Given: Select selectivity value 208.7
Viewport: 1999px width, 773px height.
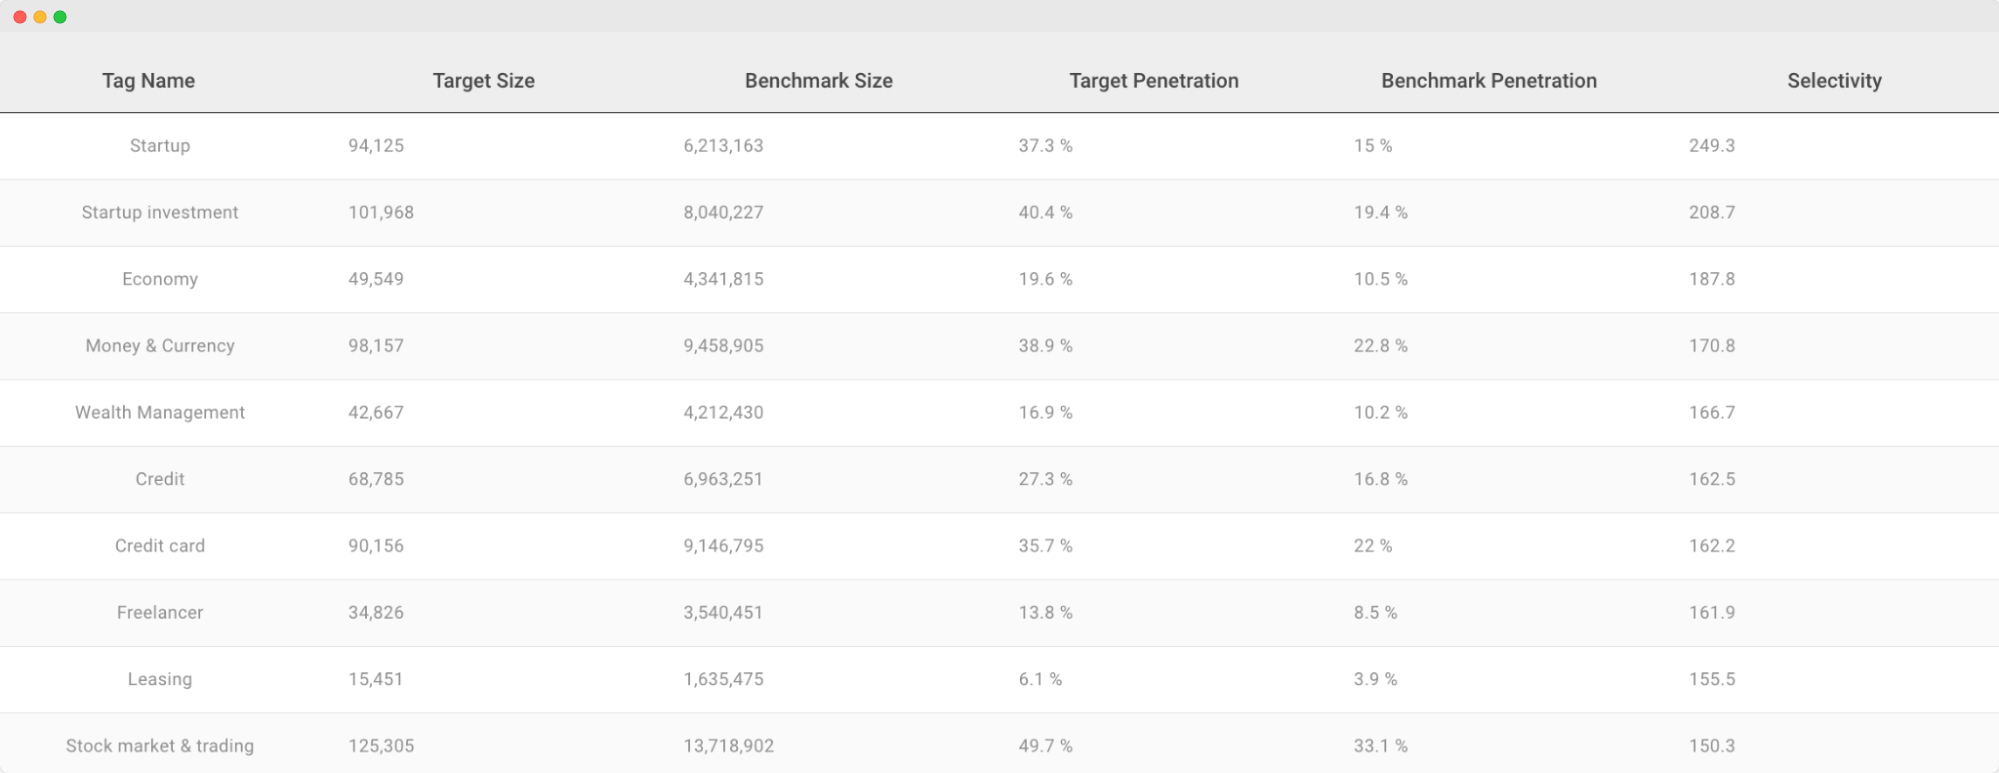Looking at the screenshot, I should coord(1712,212).
